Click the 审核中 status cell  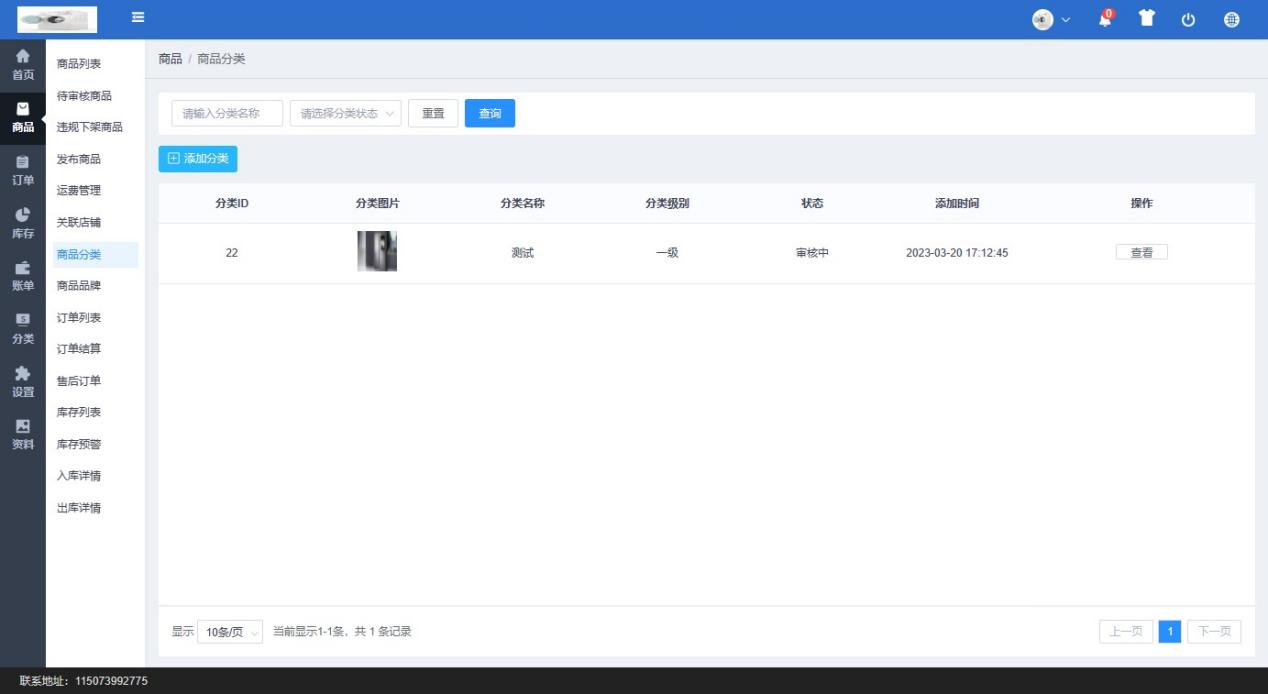812,253
